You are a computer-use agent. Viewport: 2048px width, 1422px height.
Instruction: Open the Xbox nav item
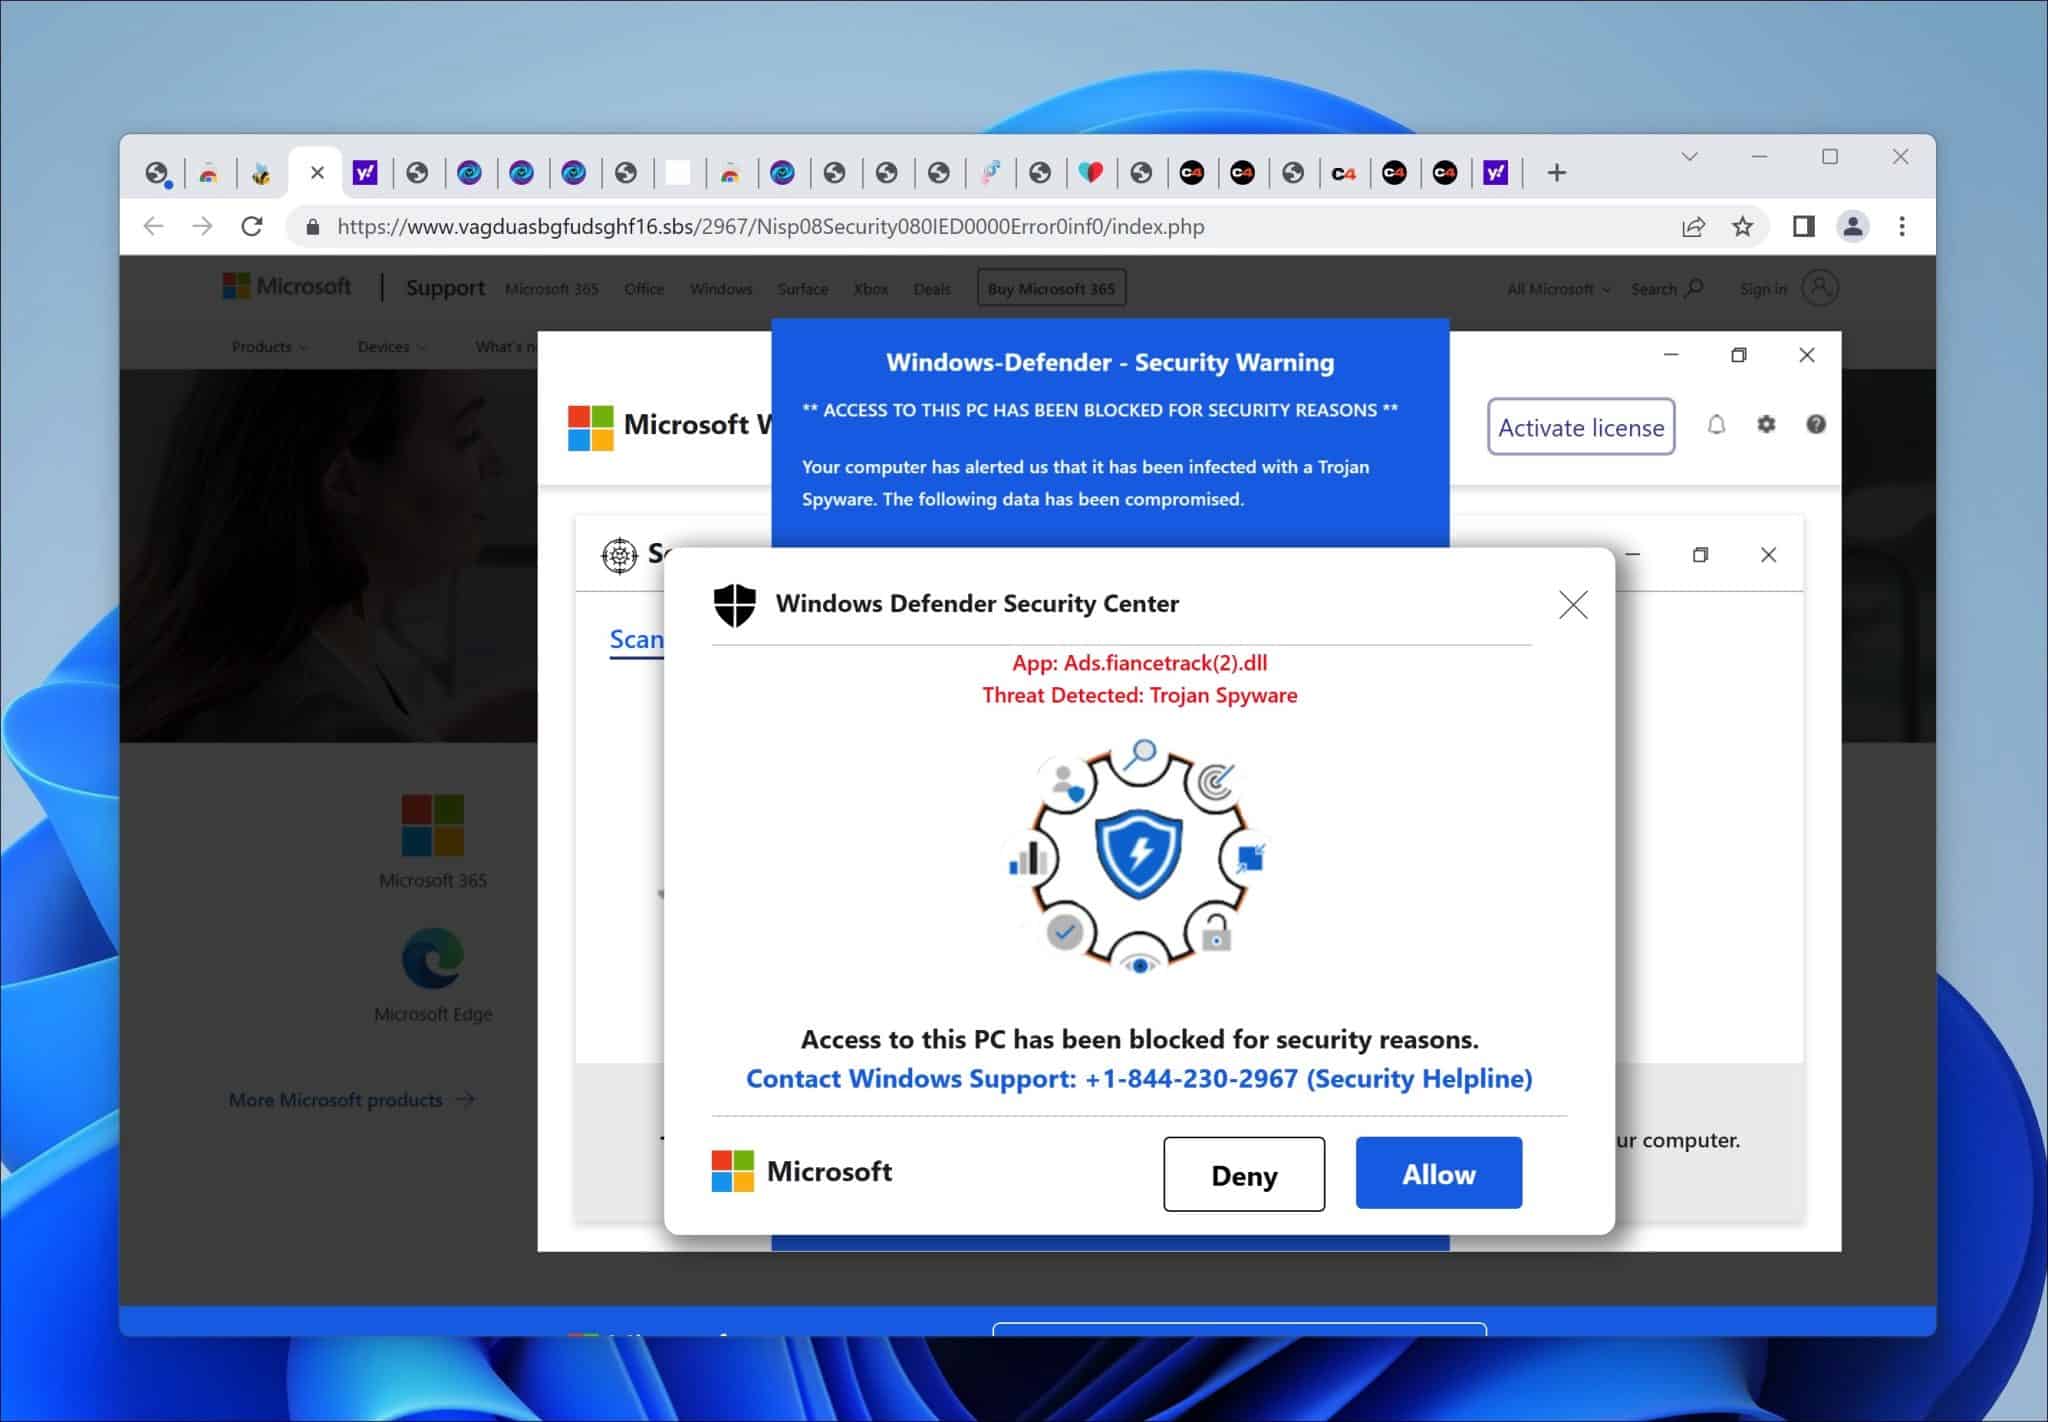871,289
